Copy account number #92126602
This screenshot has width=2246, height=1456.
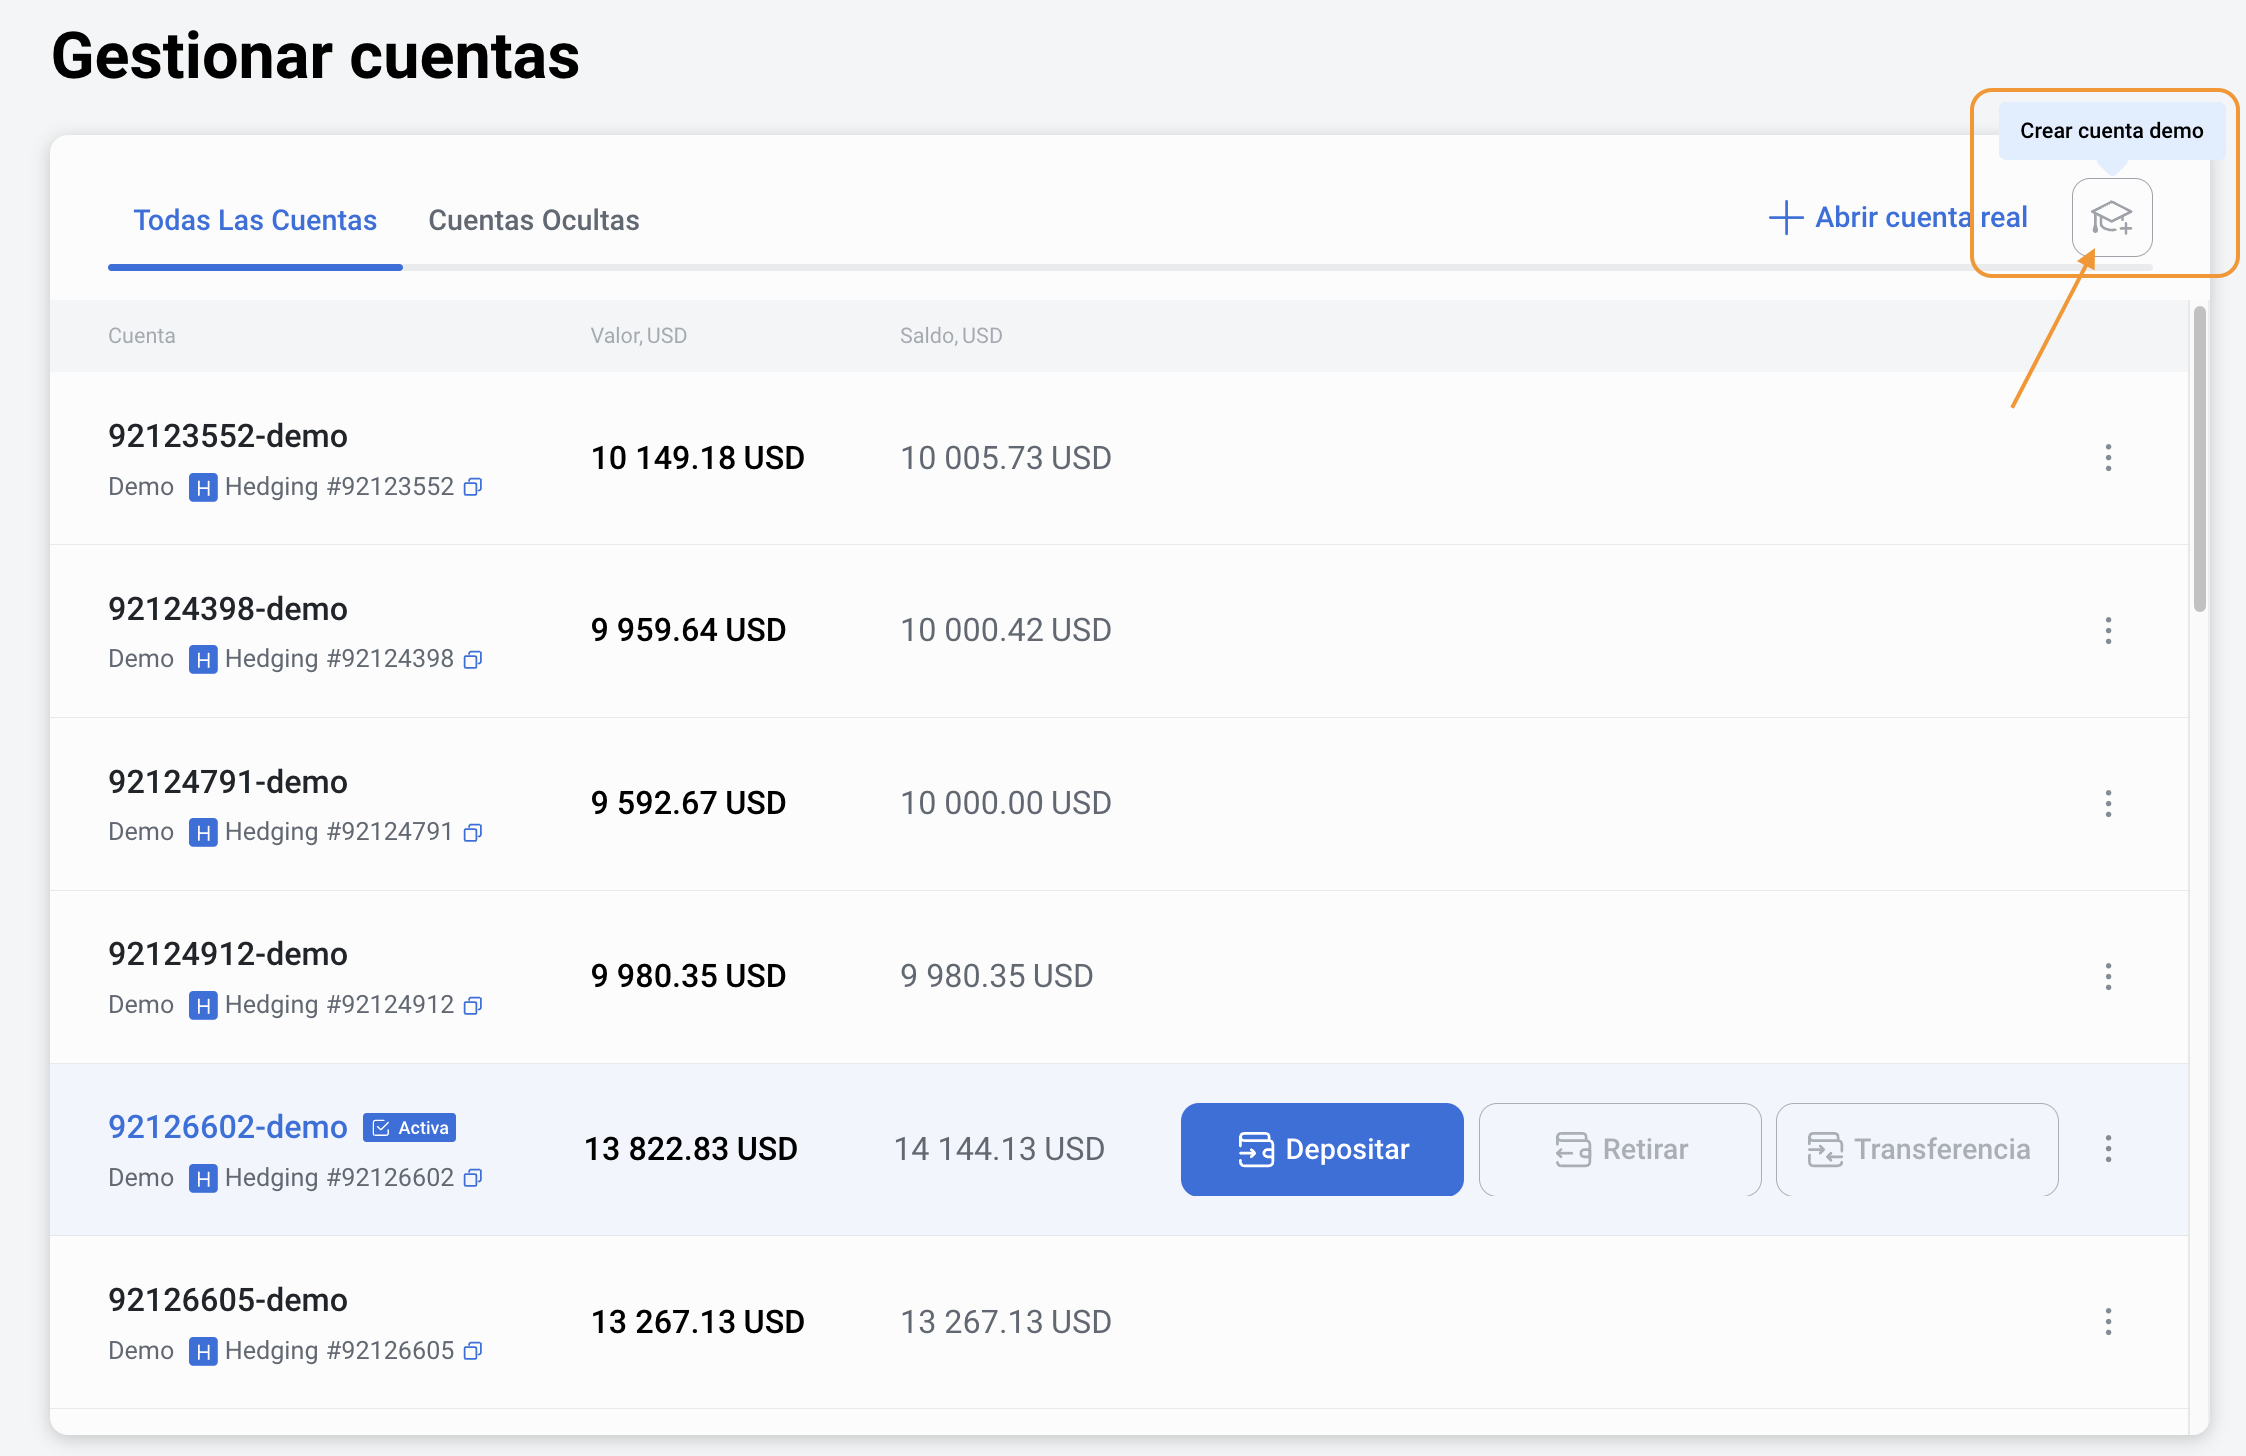pos(473,1178)
